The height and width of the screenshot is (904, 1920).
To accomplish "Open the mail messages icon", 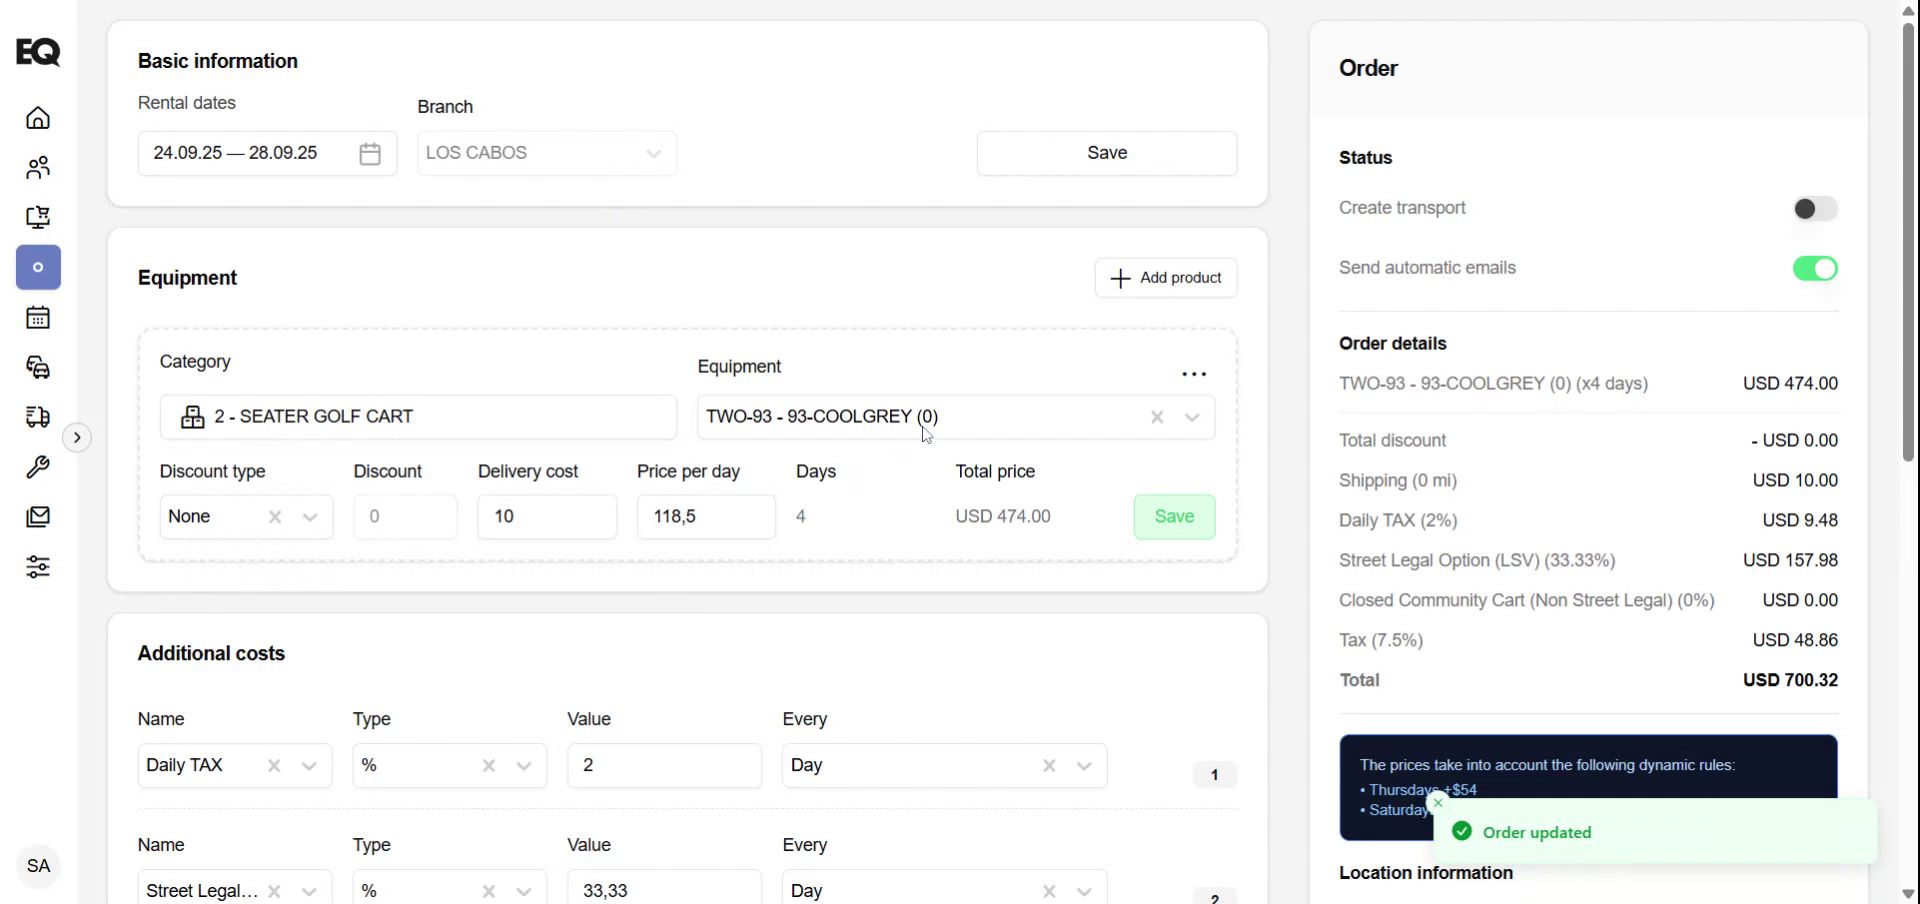I will point(38,517).
